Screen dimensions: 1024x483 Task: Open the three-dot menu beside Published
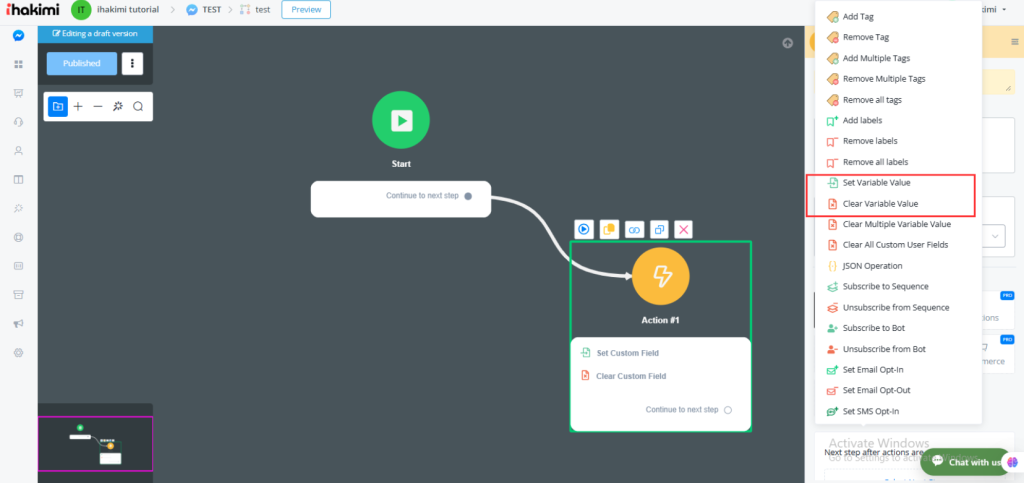click(133, 63)
